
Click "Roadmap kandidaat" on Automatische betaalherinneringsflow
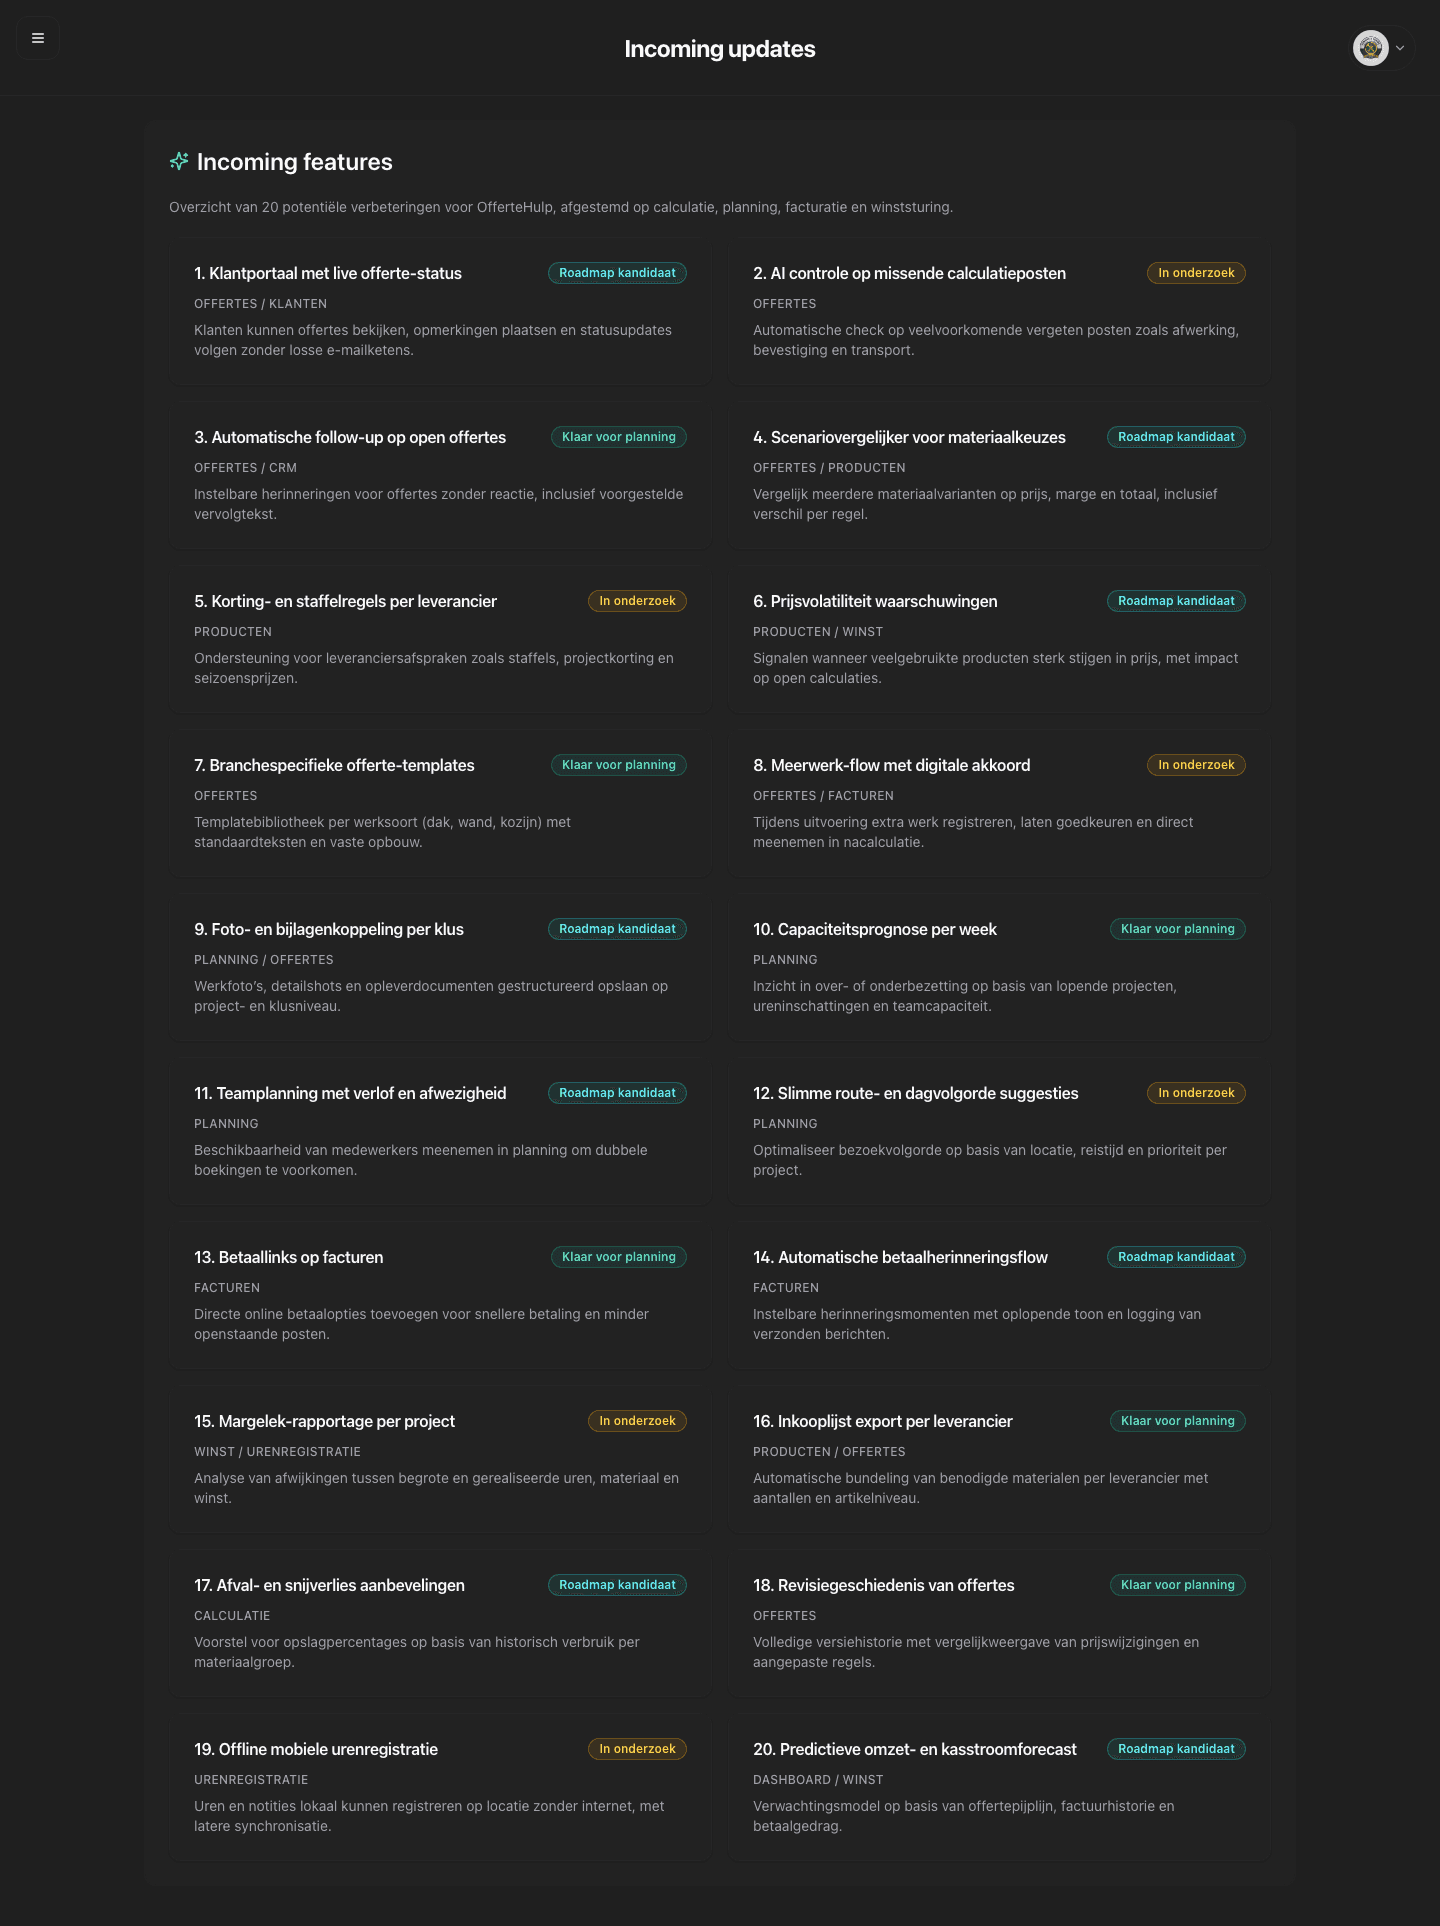(x=1176, y=1256)
